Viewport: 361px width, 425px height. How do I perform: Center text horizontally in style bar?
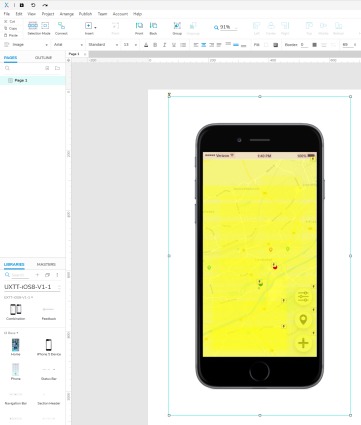pos(204,45)
